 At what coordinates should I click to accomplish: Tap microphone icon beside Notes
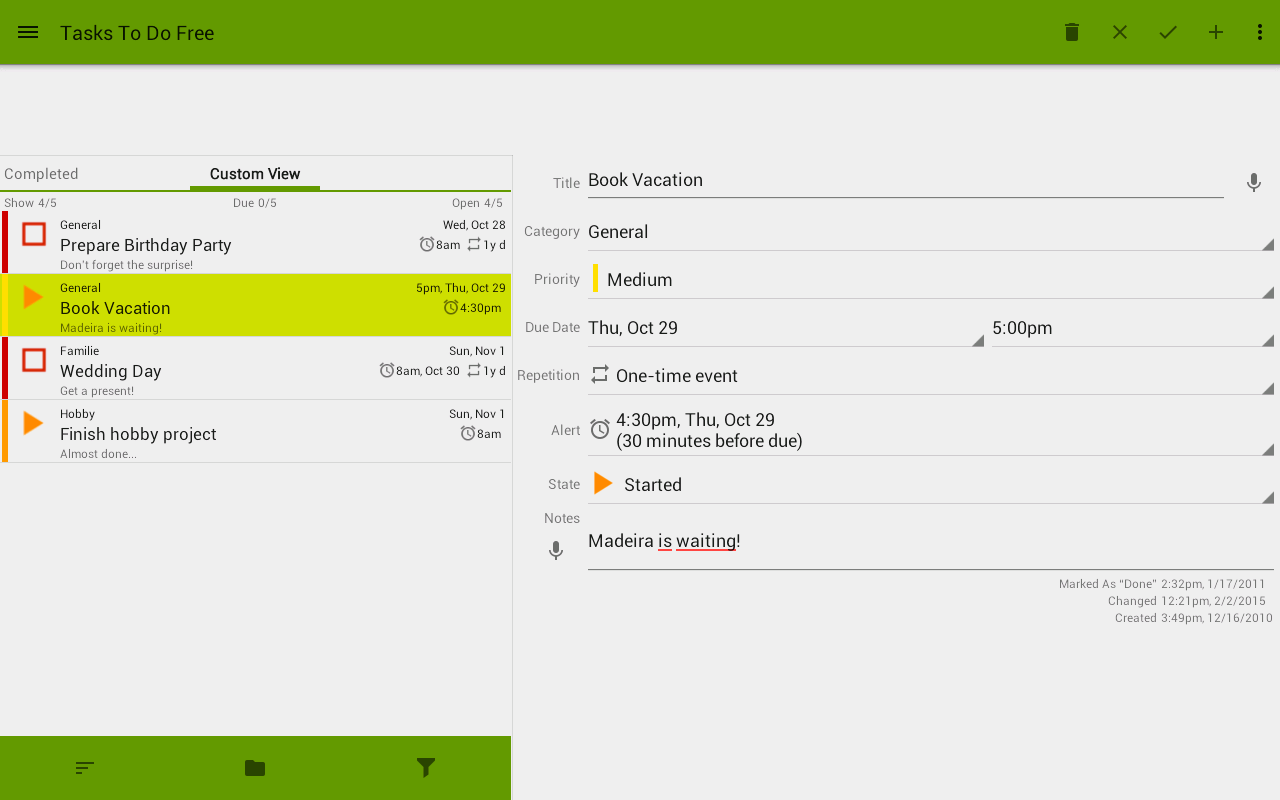tap(556, 551)
